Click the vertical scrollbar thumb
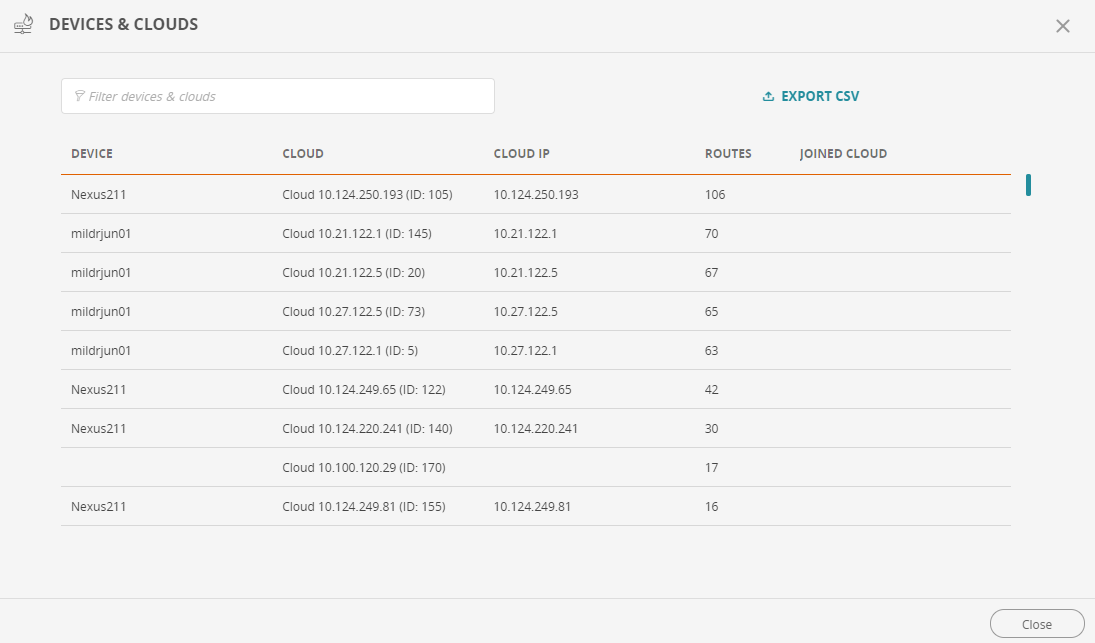Screen dimensions: 1095x643 pos(1028,185)
